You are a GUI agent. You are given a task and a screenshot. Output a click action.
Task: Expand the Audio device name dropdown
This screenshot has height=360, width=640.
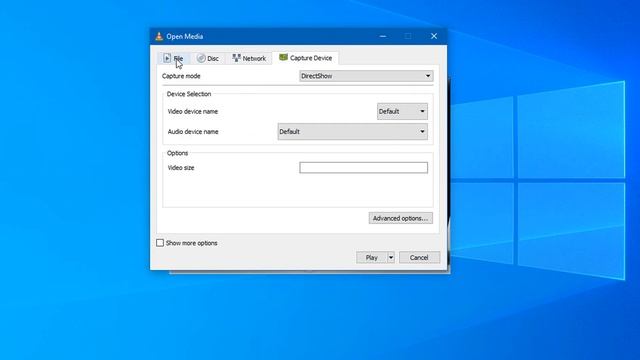(353, 131)
